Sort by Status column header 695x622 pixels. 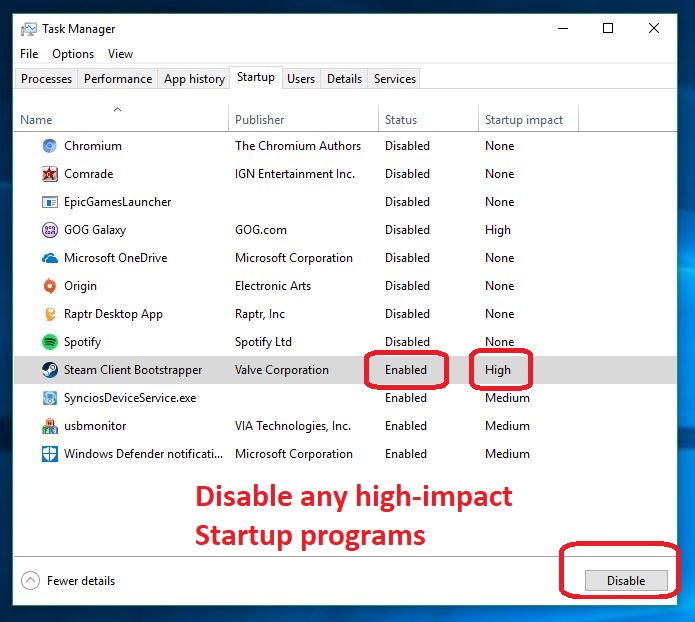pos(401,120)
